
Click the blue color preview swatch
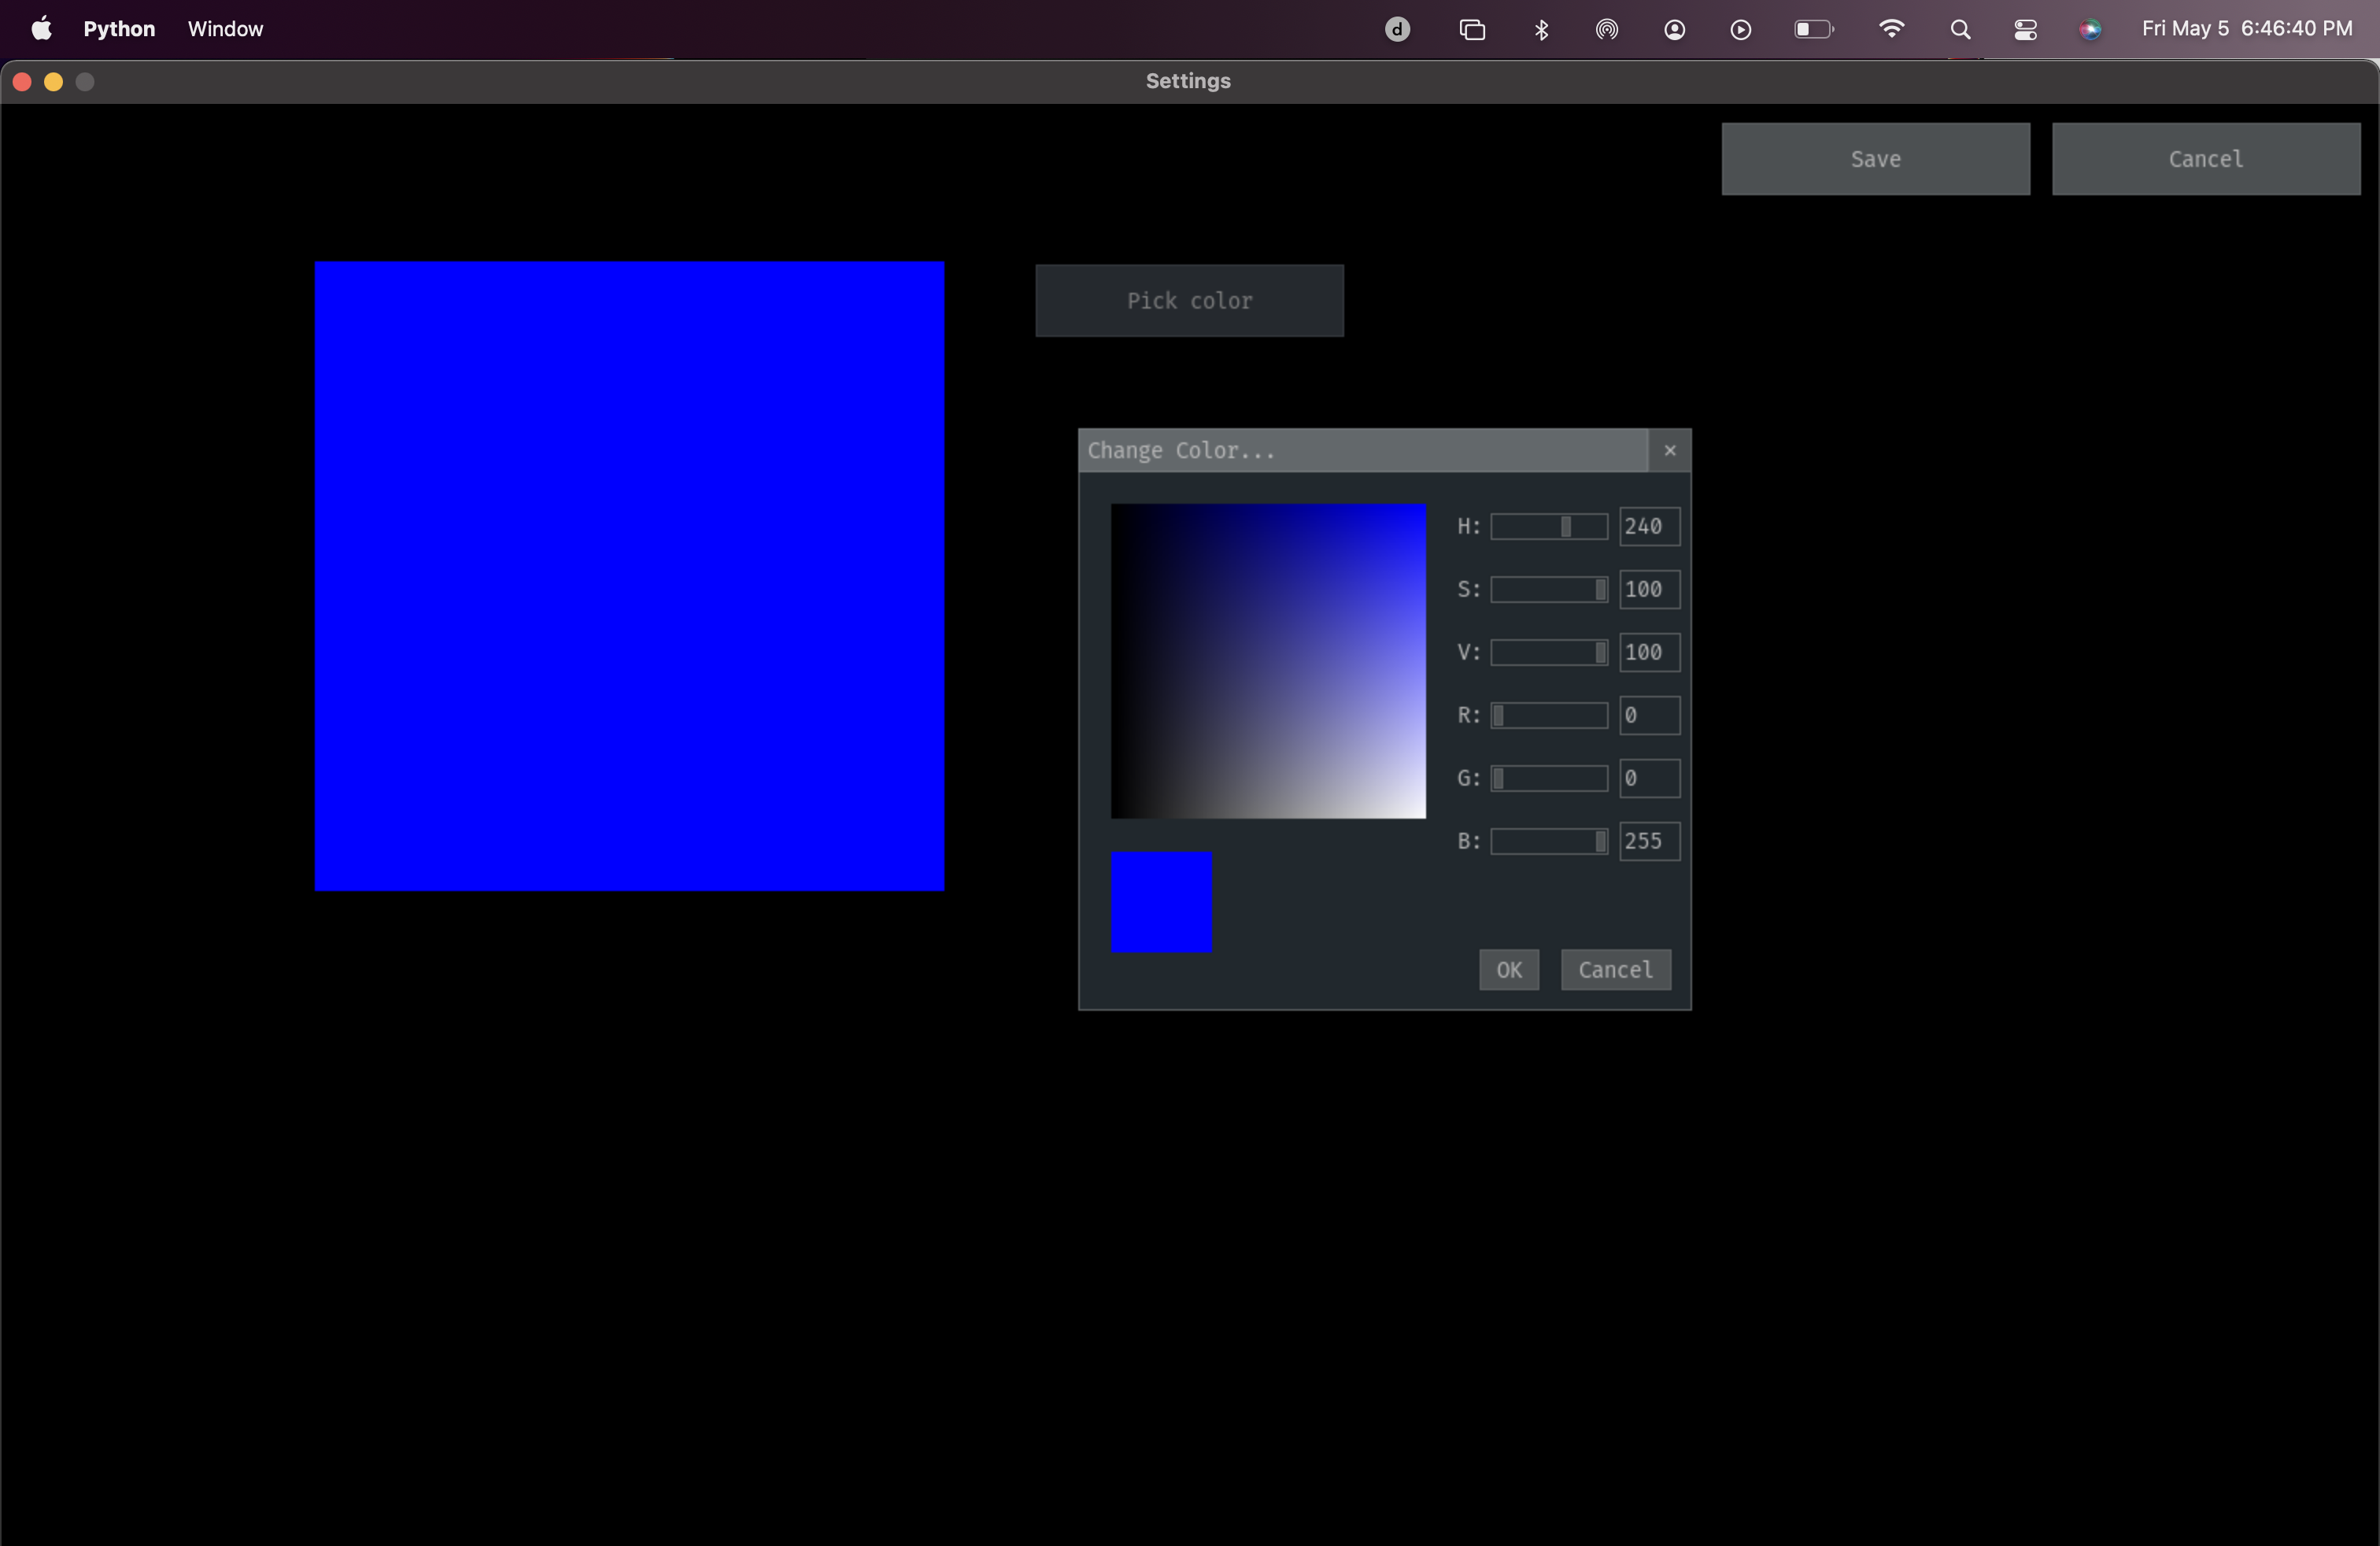pyautogui.click(x=1160, y=901)
